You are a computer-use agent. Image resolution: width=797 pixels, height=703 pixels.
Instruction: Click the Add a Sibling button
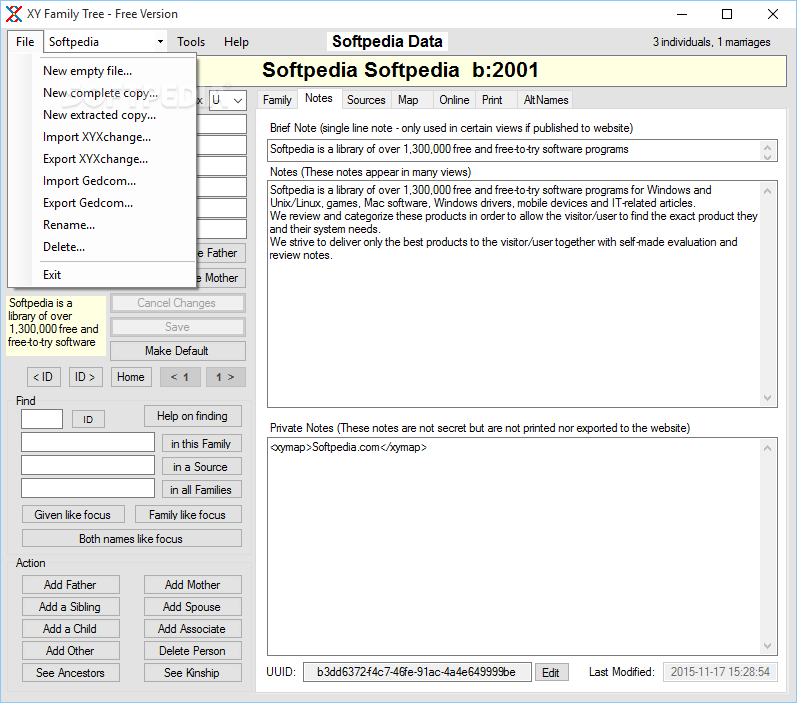click(70, 606)
